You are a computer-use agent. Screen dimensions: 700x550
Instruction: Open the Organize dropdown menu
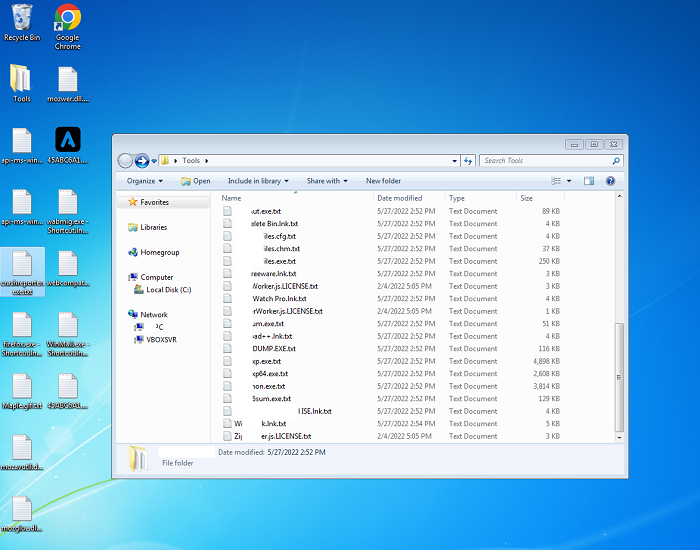(x=145, y=181)
